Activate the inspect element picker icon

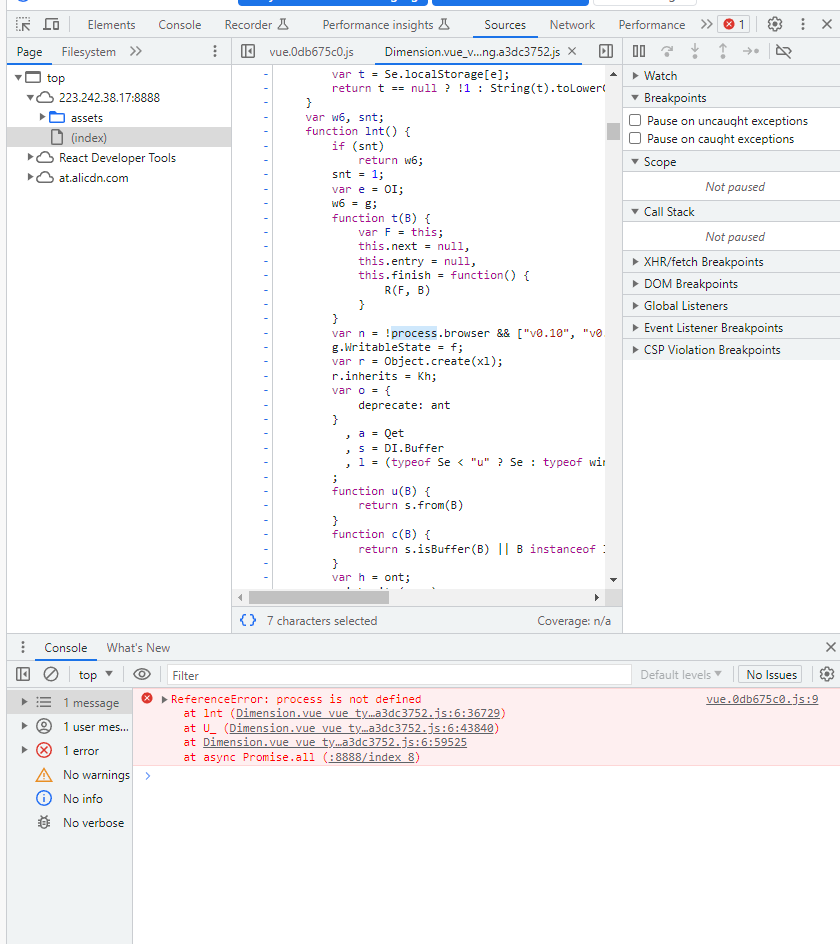point(23,25)
